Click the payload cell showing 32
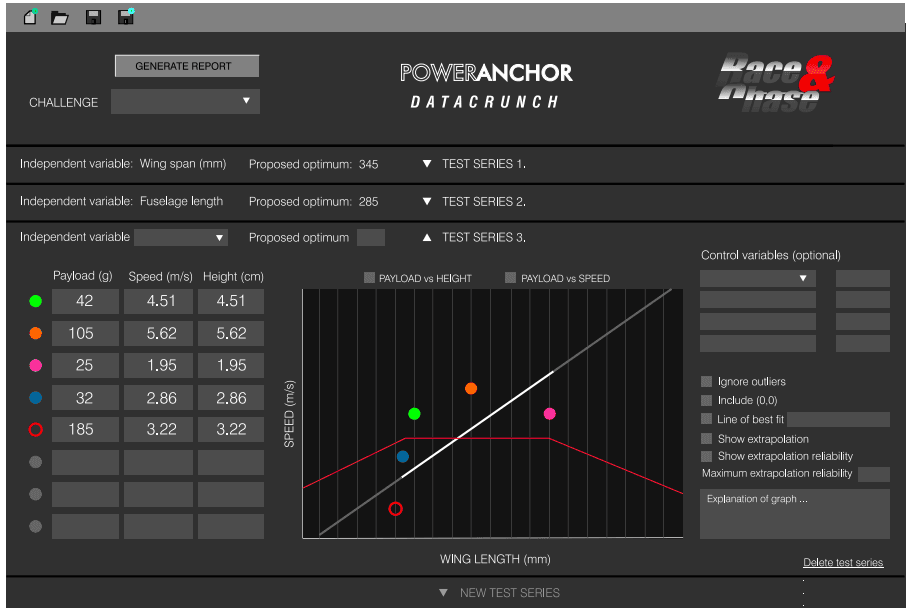This screenshot has height=608, width=906. [85, 398]
